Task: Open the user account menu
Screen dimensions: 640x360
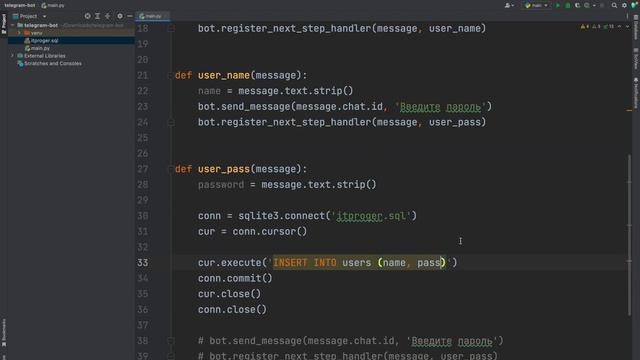Action: [509, 5]
